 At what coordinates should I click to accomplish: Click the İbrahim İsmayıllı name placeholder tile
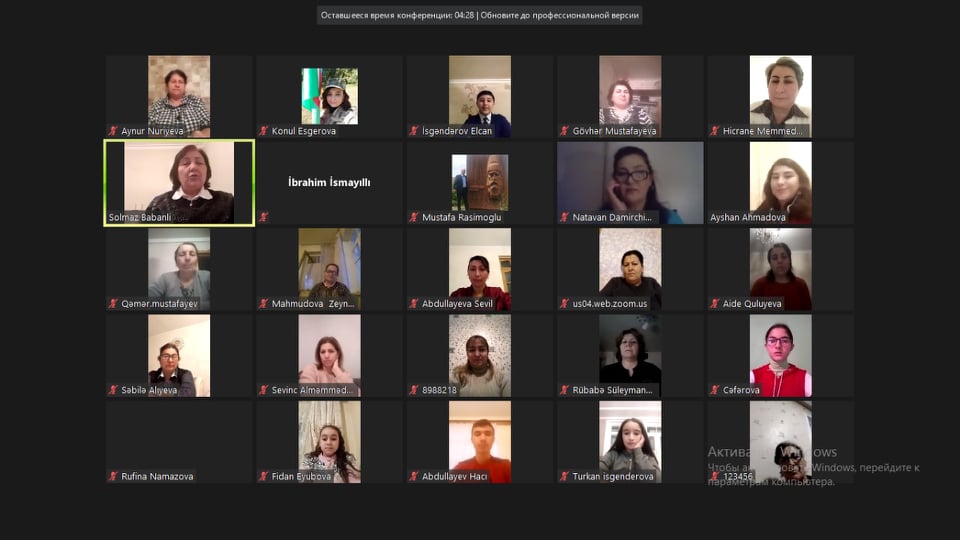(x=329, y=183)
